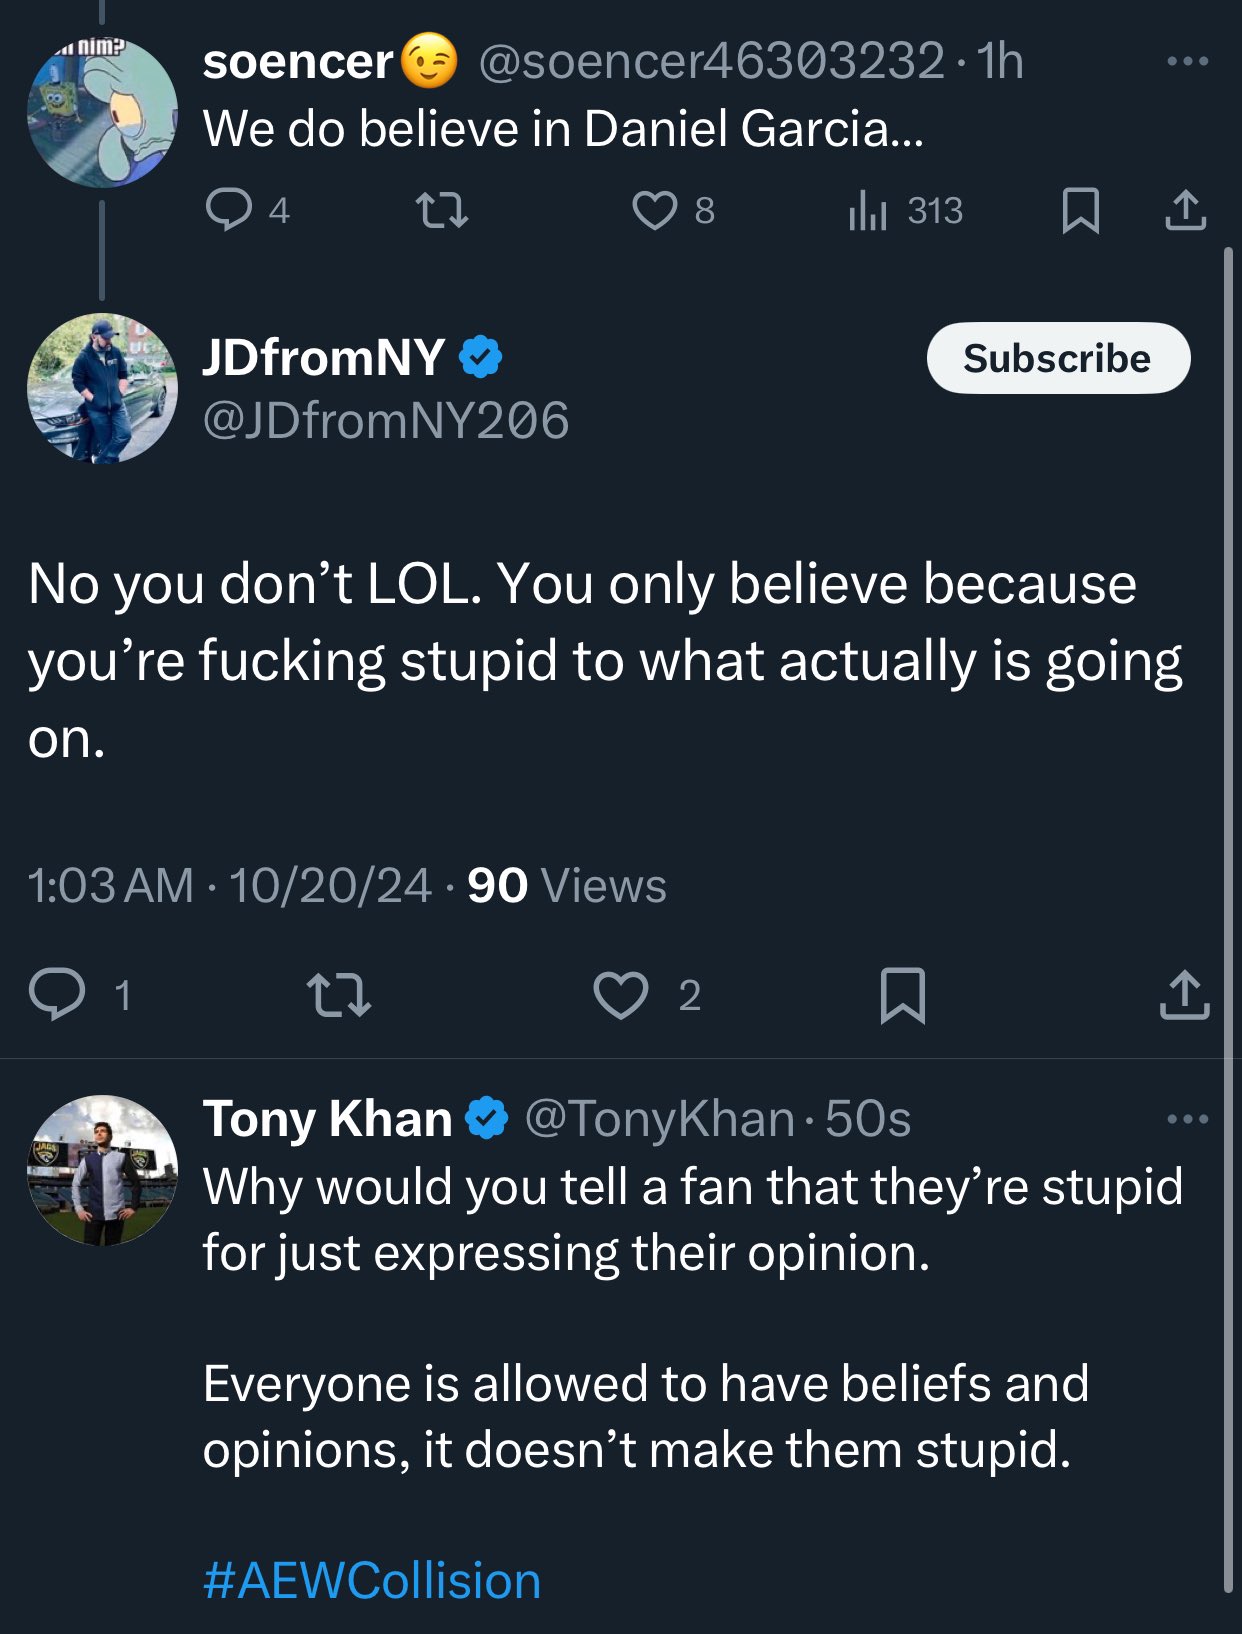Reply to soencer's tweet

coord(229,210)
